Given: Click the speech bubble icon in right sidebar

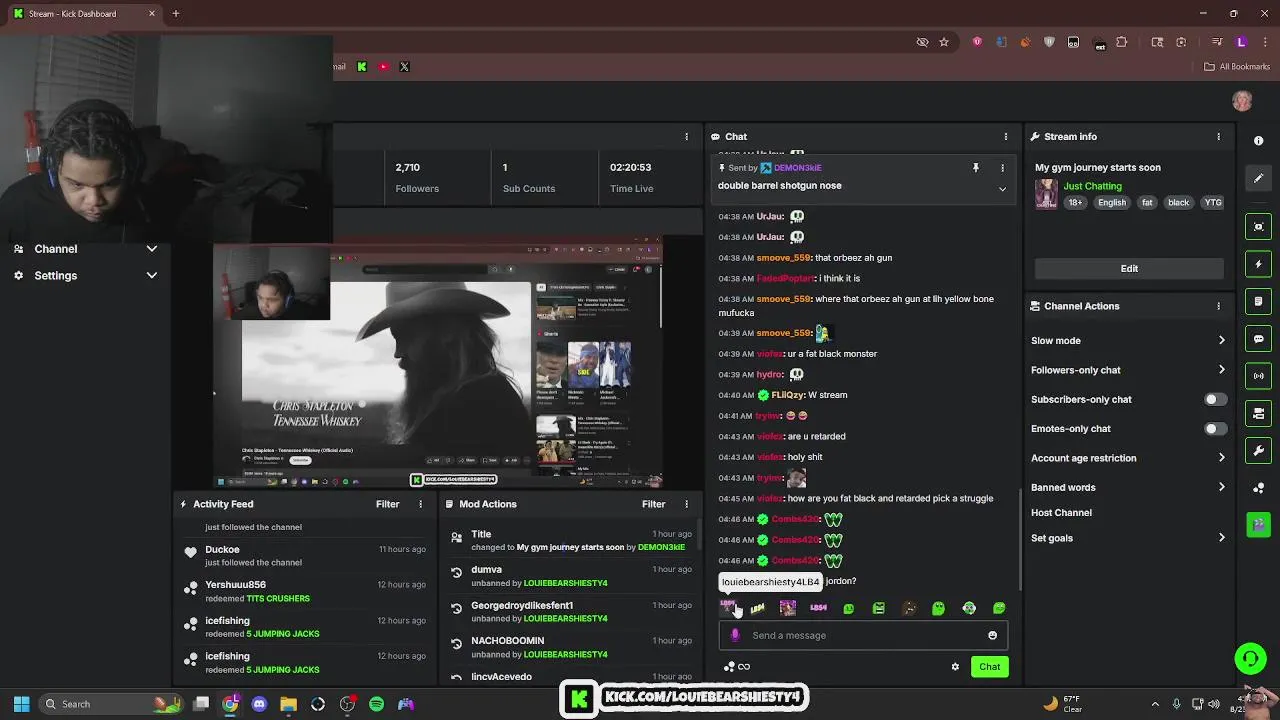Looking at the screenshot, I should (1259, 339).
